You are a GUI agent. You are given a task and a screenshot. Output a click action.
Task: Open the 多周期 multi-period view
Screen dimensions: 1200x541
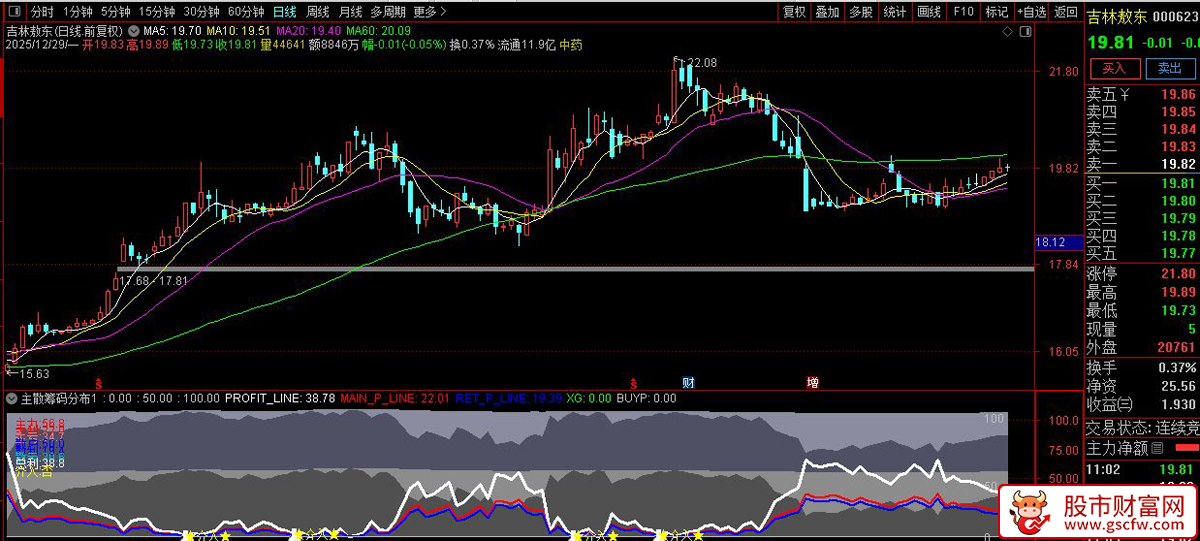(x=387, y=12)
